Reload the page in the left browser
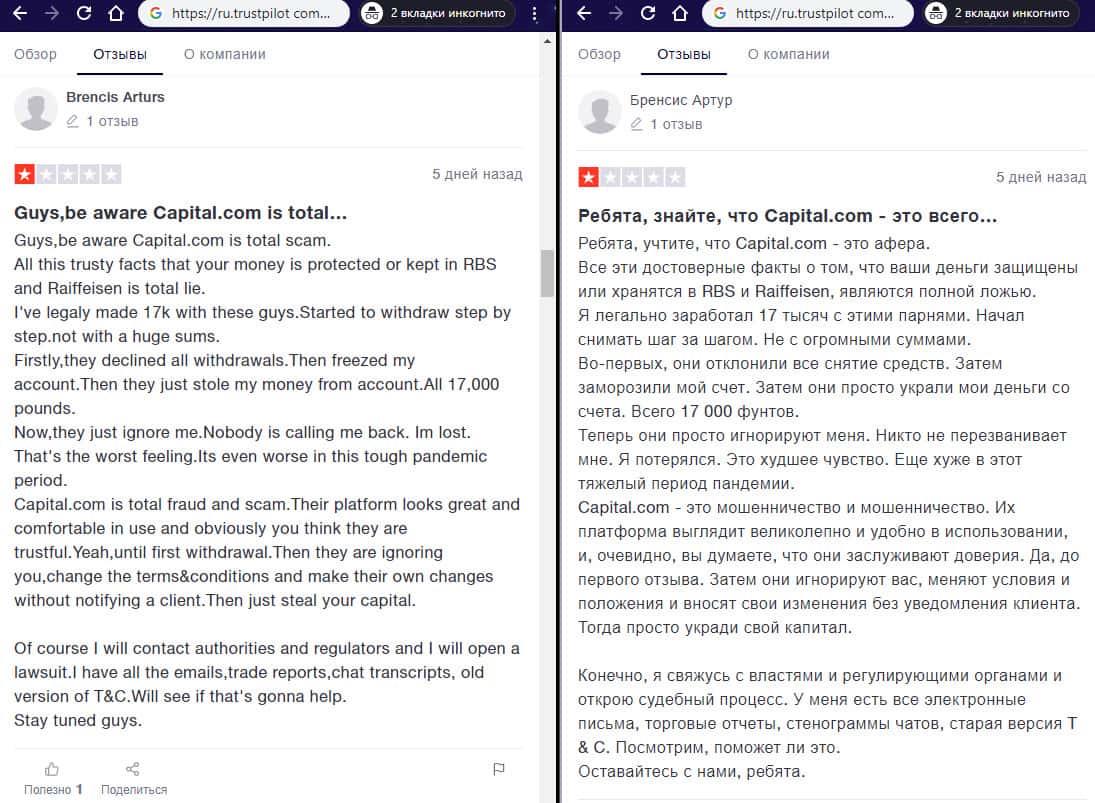 tap(84, 13)
